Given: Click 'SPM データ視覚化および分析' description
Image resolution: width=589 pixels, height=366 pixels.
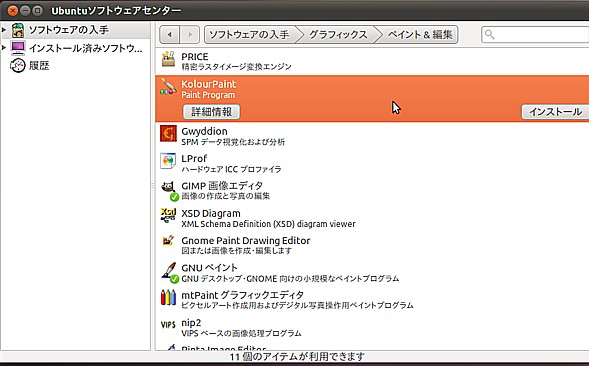Looking at the screenshot, I should [233, 142].
